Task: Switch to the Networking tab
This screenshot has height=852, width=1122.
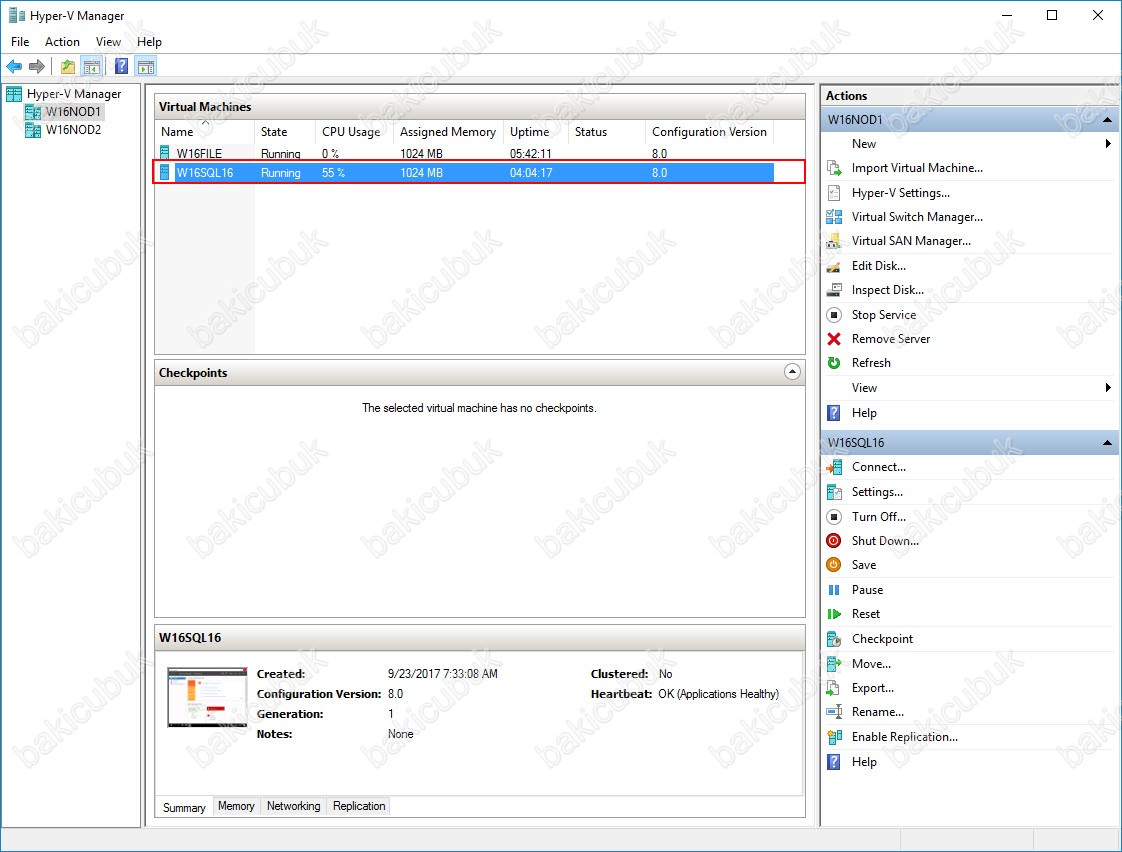Action: tap(293, 806)
